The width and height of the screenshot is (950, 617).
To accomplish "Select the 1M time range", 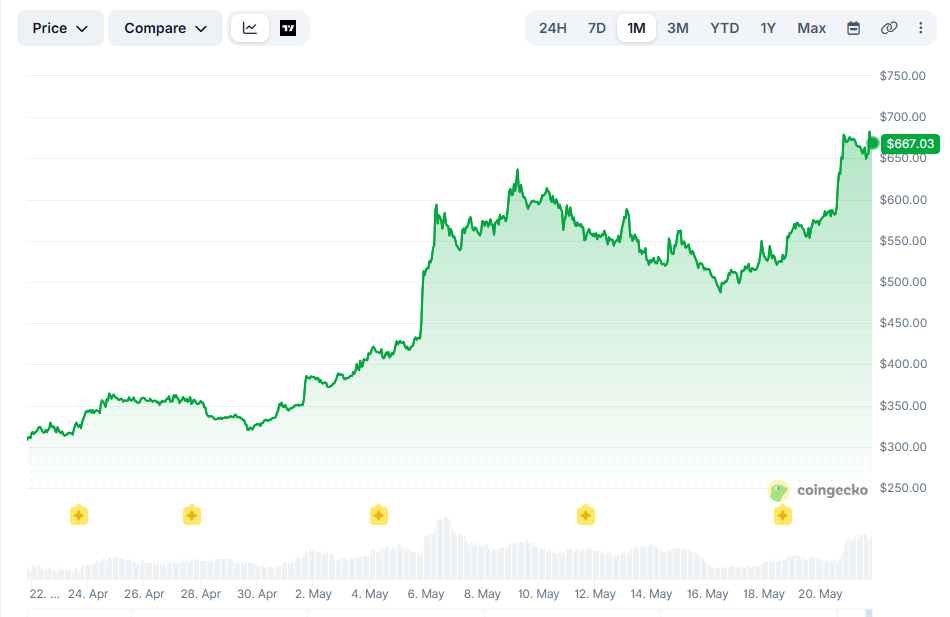I will coord(636,28).
